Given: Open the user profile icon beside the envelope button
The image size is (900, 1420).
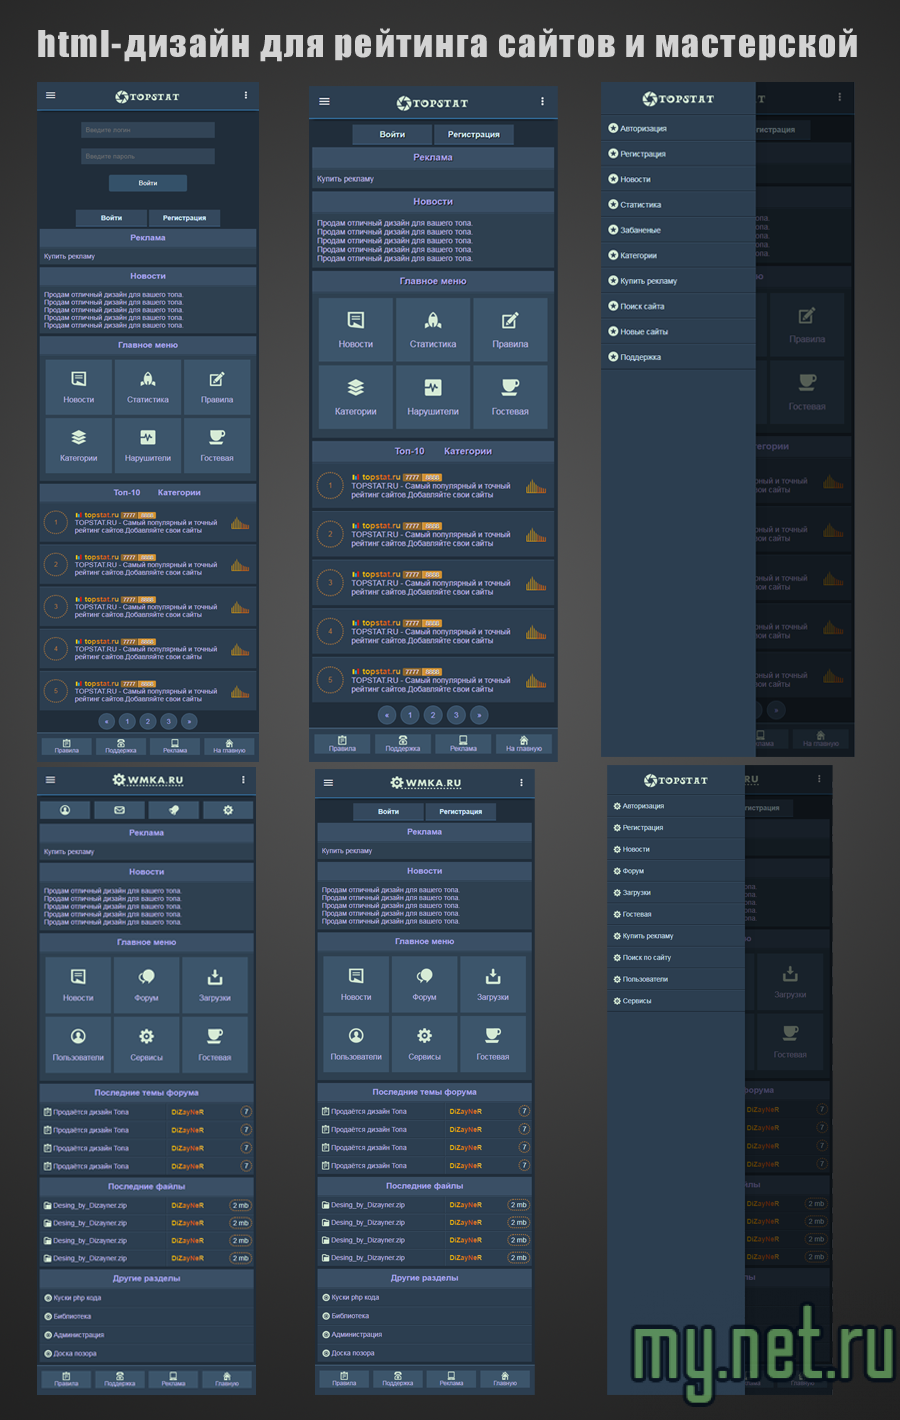Looking at the screenshot, I should 65,810.
